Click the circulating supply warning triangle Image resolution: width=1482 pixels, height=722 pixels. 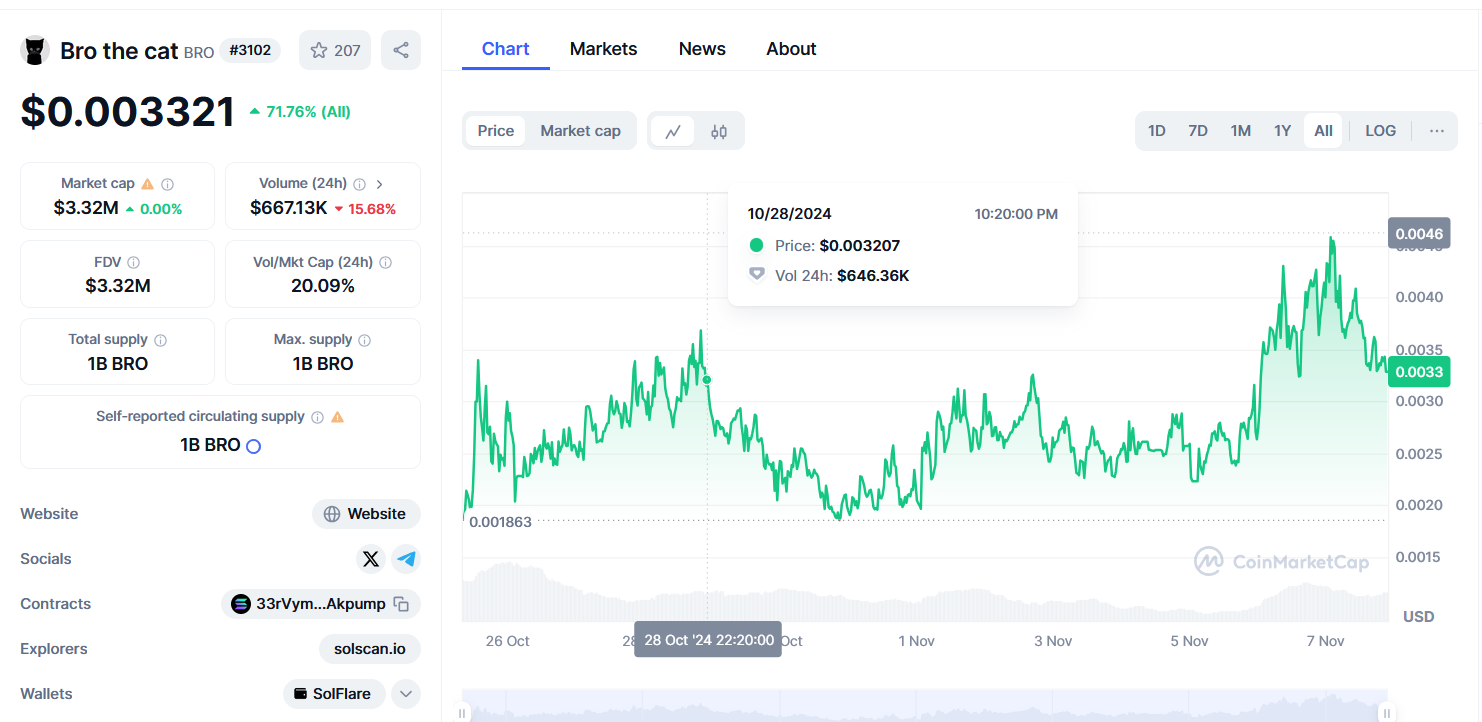[338, 417]
